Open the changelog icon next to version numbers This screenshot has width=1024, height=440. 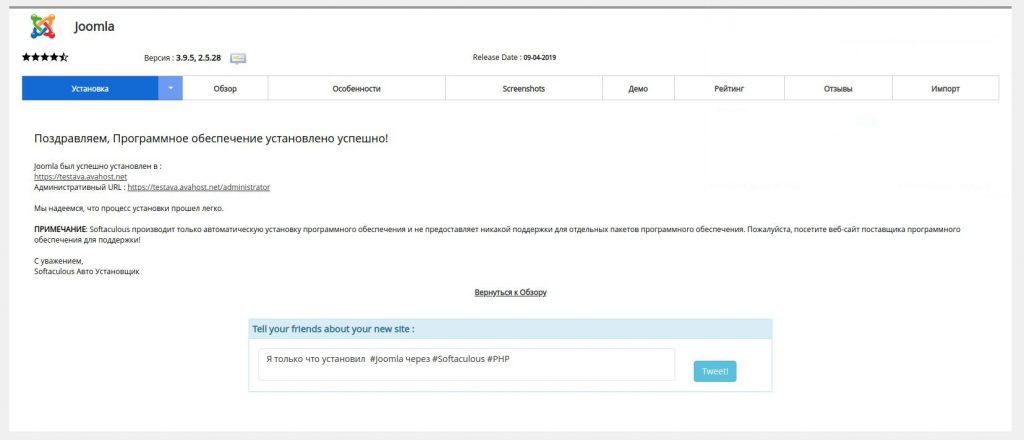click(x=238, y=58)
